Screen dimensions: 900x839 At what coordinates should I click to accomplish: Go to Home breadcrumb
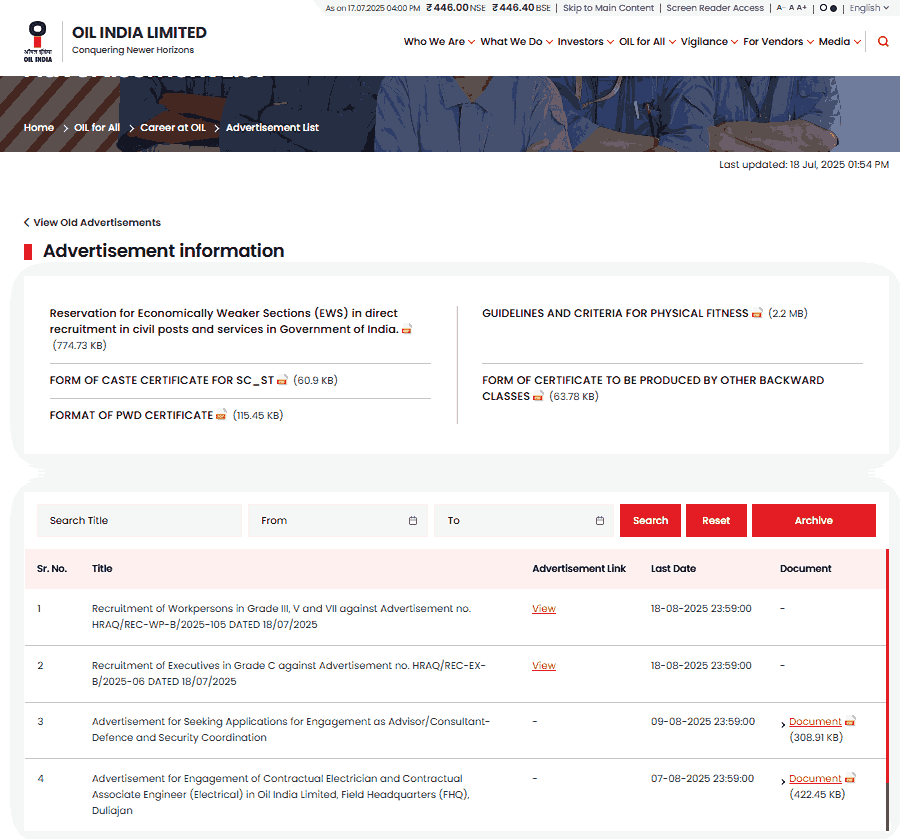[39, 127]
